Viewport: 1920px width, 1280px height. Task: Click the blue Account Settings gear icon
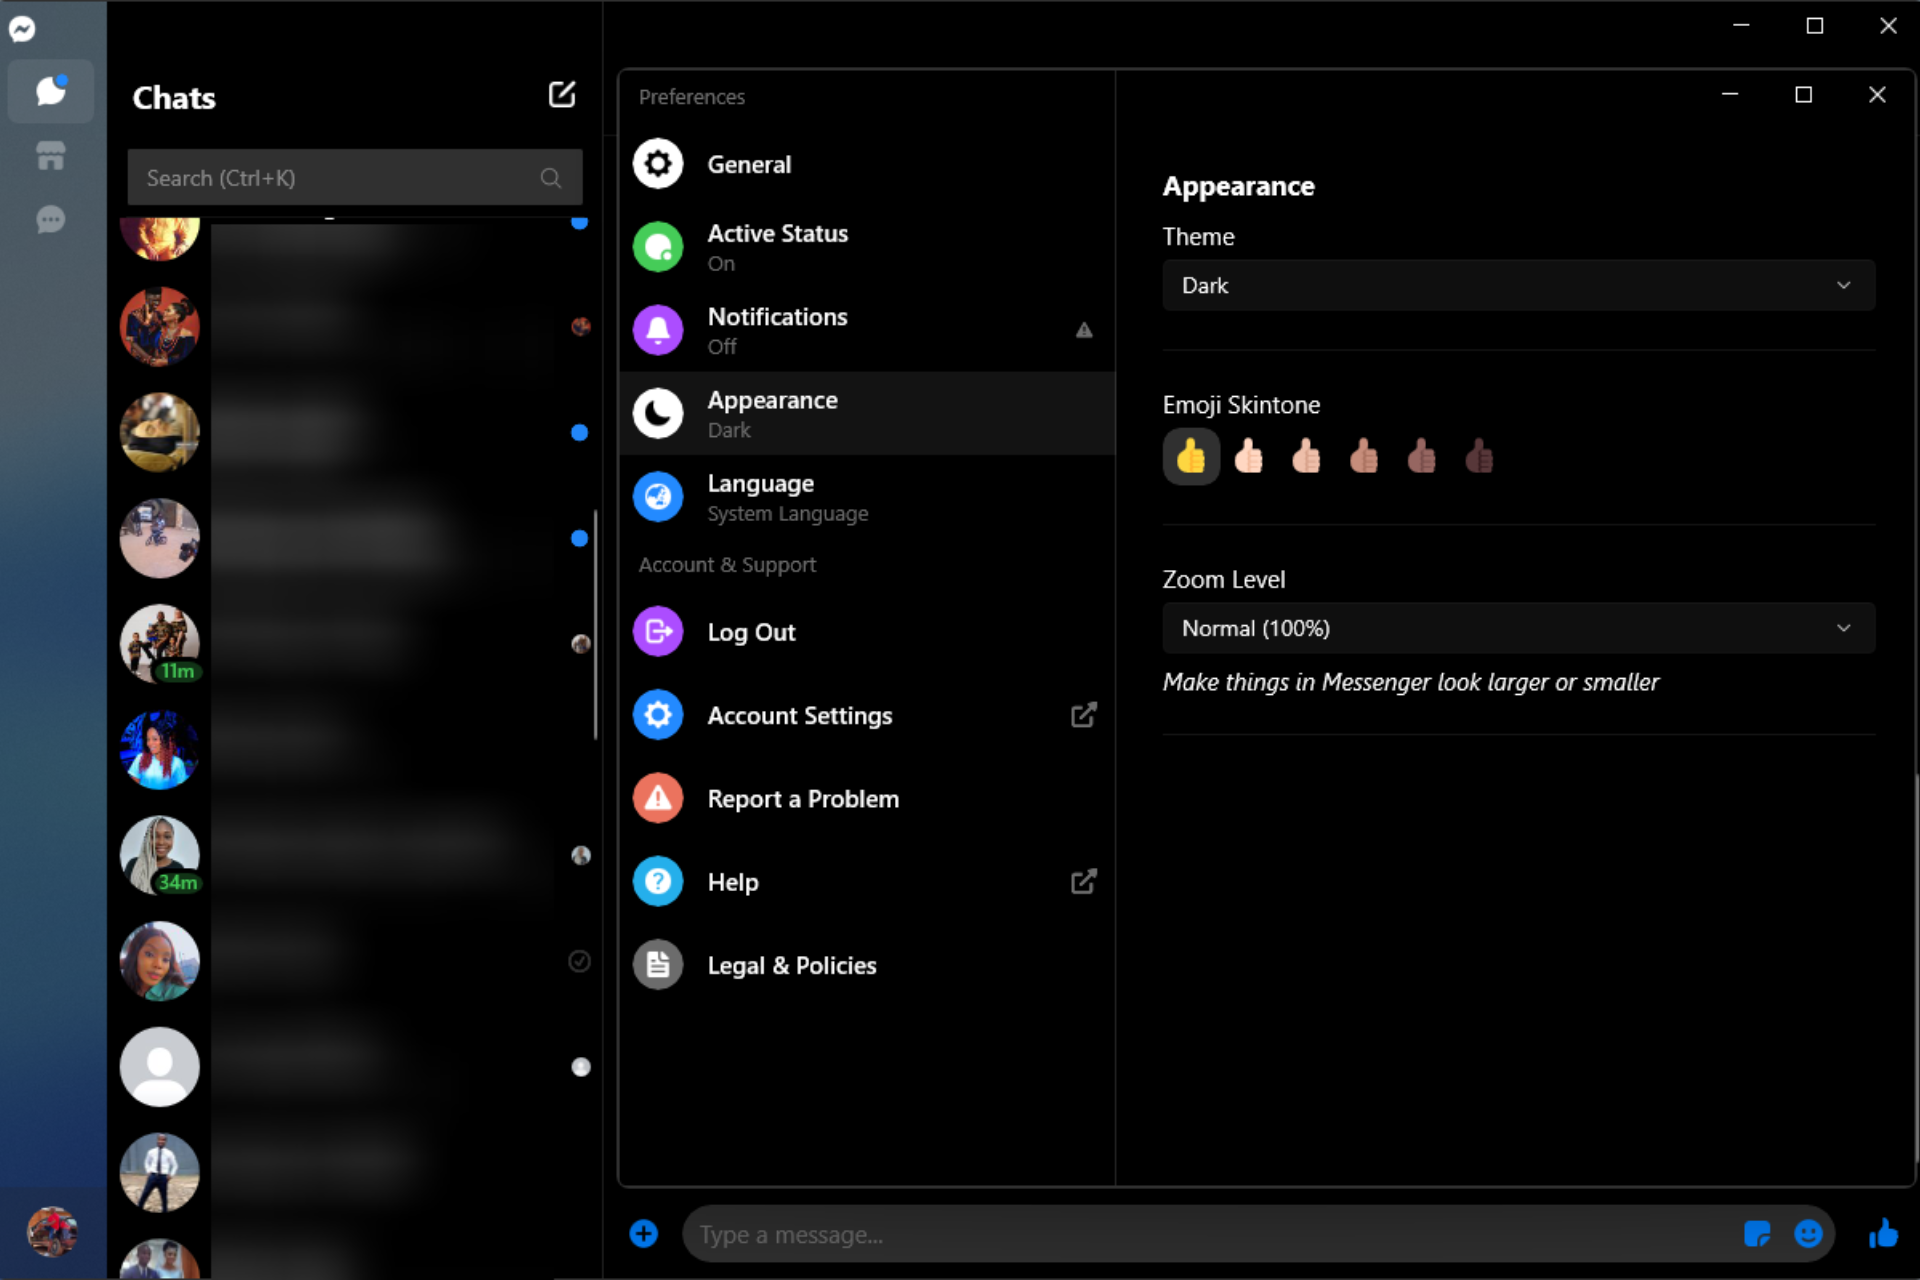(x=658, y=715)
